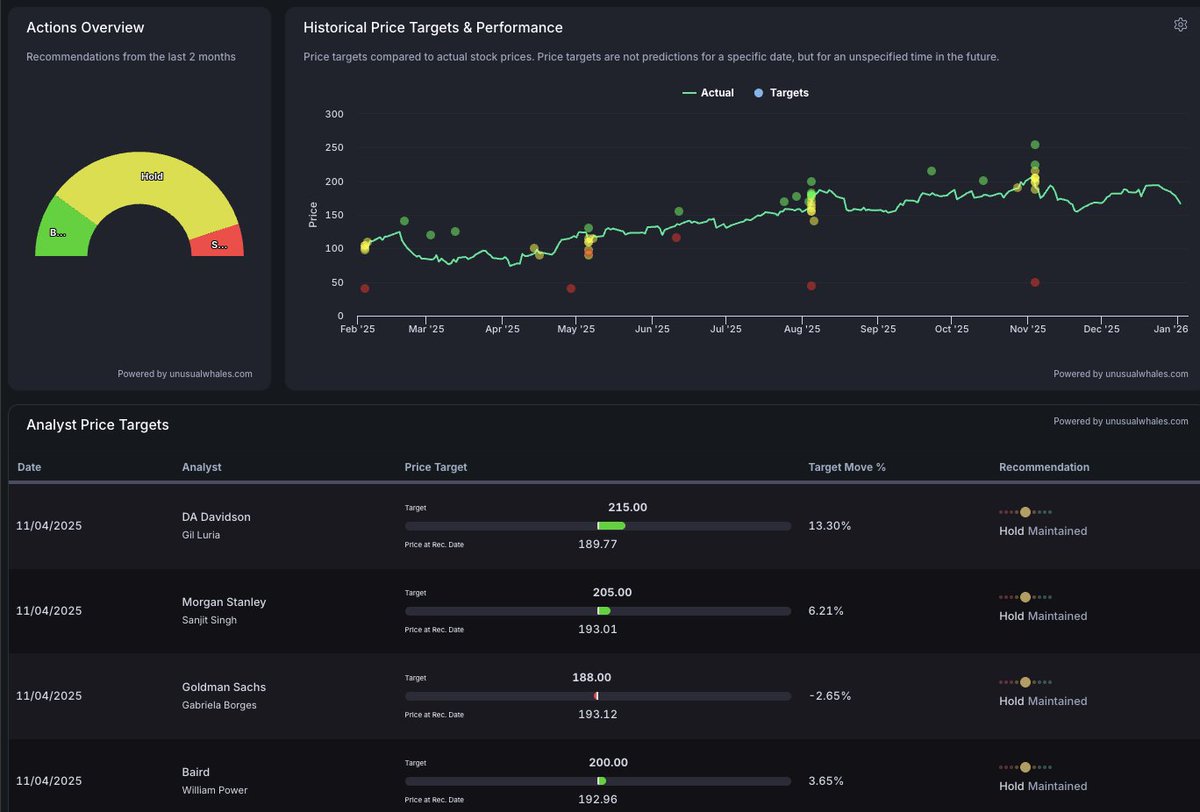This screenshot has width=1200, height=812.
Task: Click Goldman Sachs recommendation rating dots icon
Action: 1025,682
